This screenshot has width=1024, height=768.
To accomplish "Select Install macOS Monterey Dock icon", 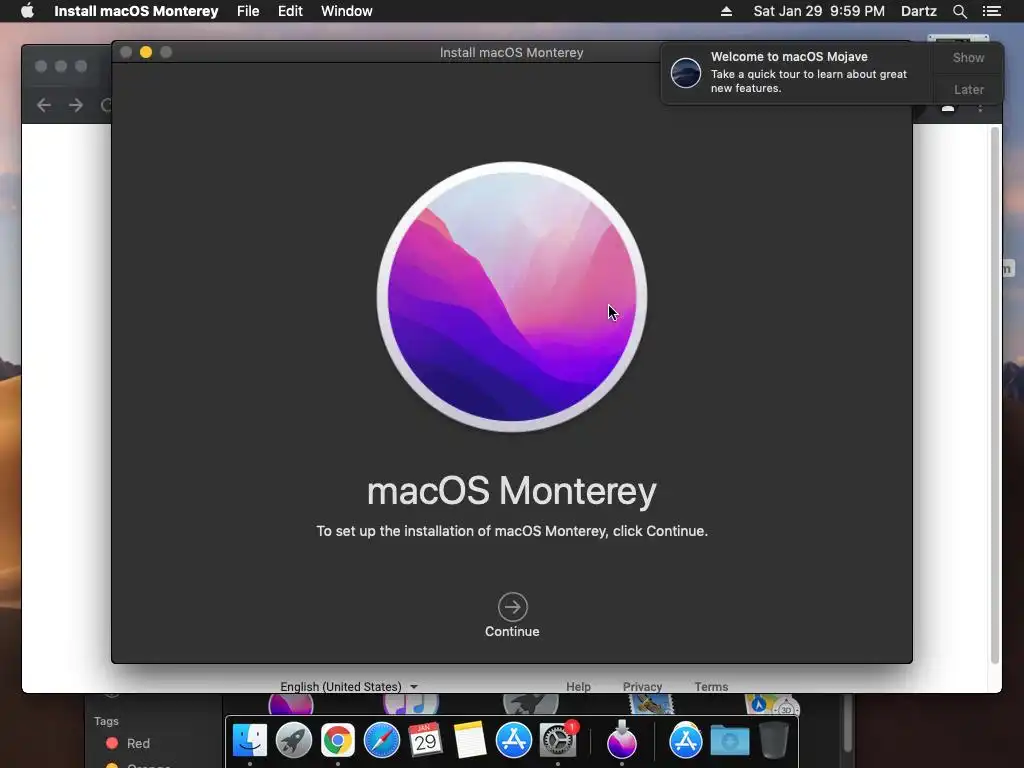I will 622,740.
